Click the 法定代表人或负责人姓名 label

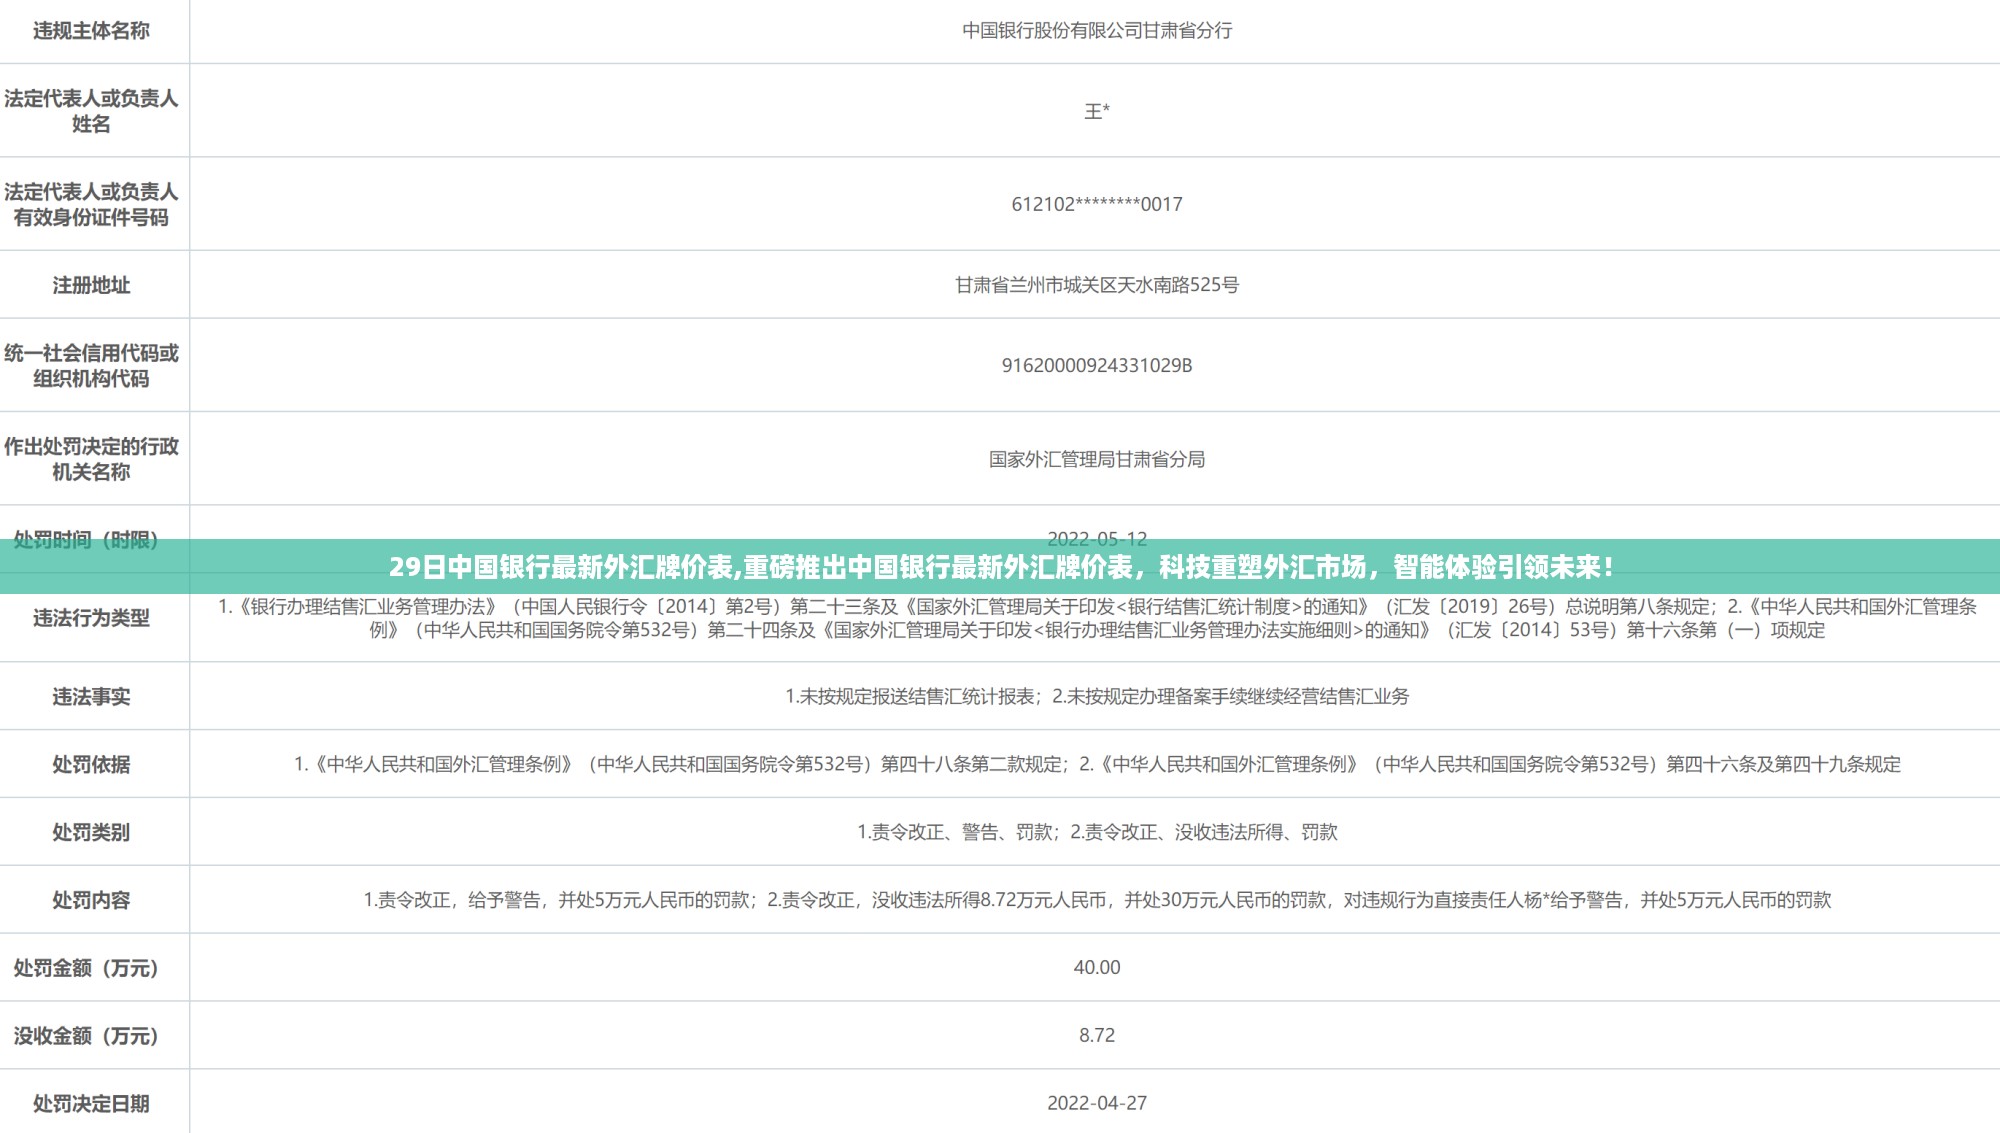(91, 111)
